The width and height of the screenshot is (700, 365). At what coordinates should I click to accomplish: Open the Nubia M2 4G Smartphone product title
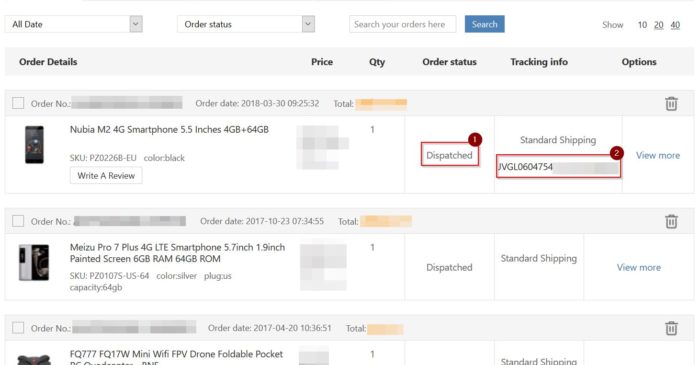point(169,129)
